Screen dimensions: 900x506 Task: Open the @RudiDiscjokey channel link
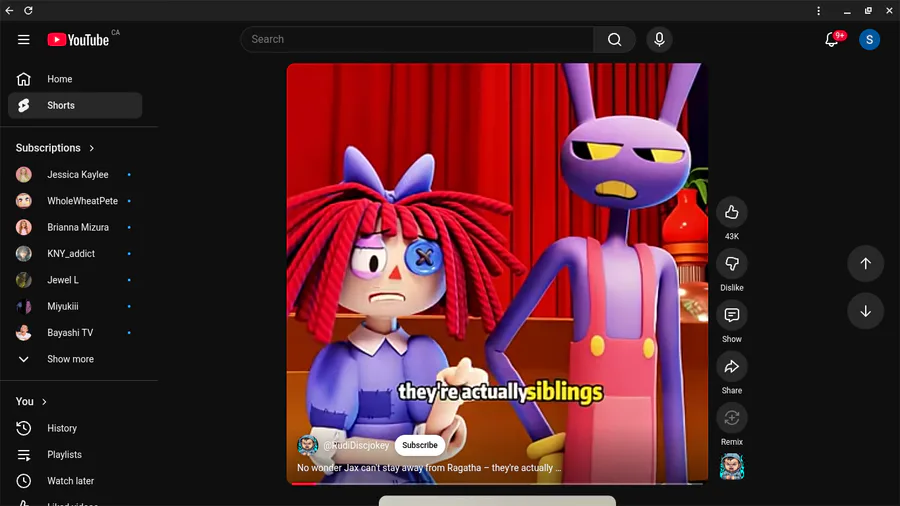pyautogui.click(x=356, y=445)
